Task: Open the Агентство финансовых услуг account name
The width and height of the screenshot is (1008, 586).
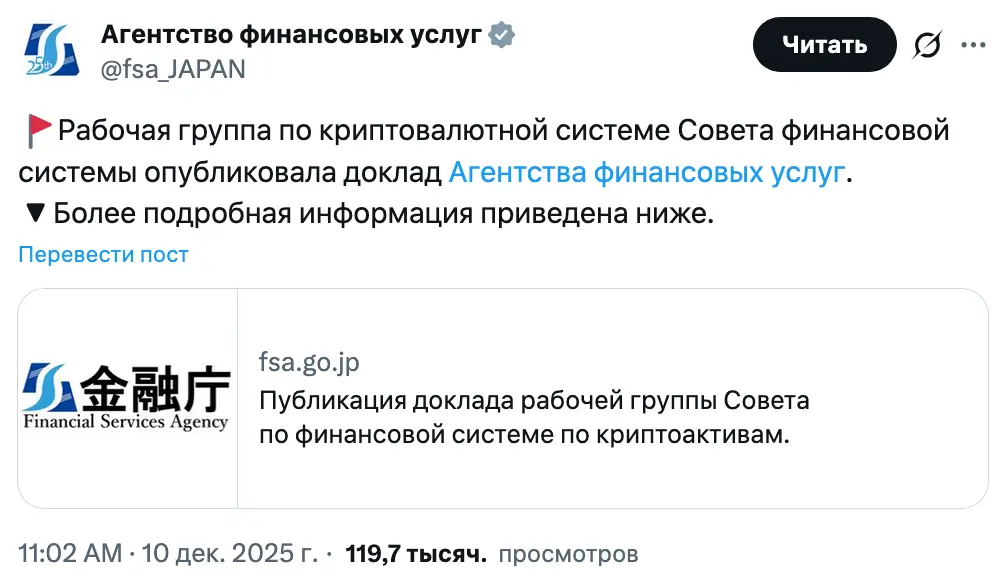Action: 292,37
